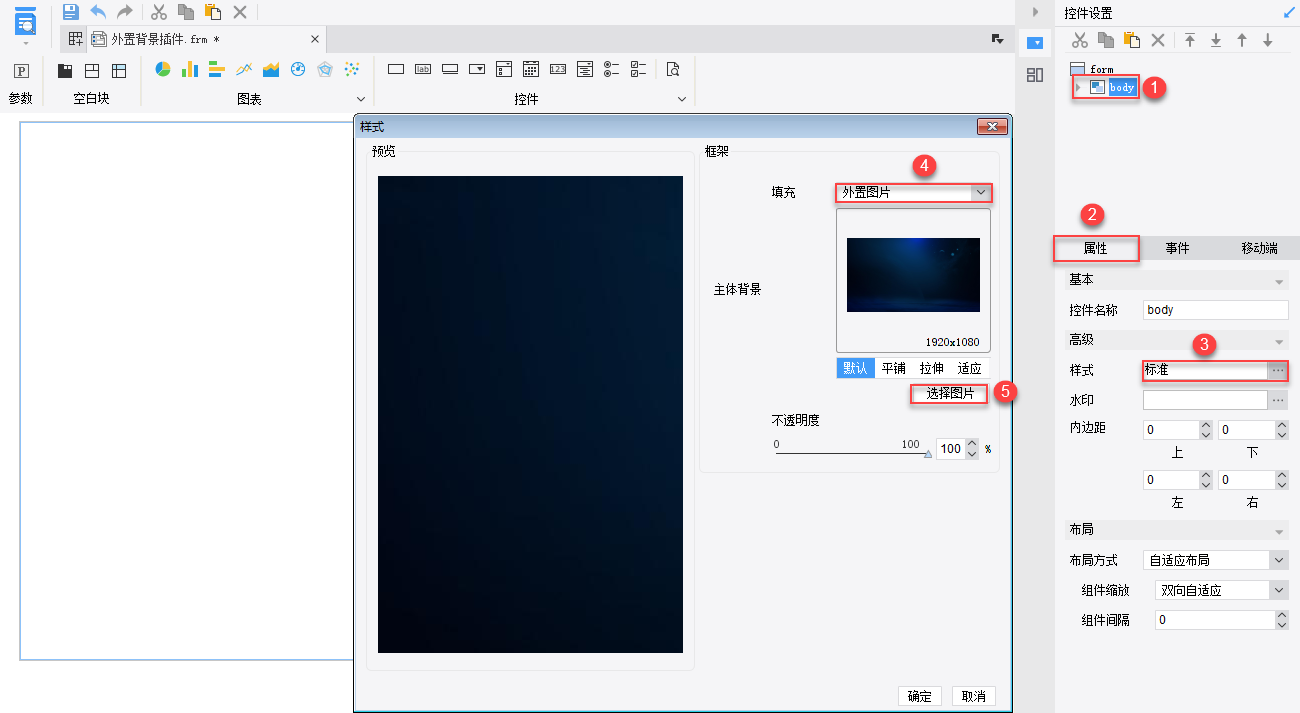Insert the pie chart

[163, 69]
